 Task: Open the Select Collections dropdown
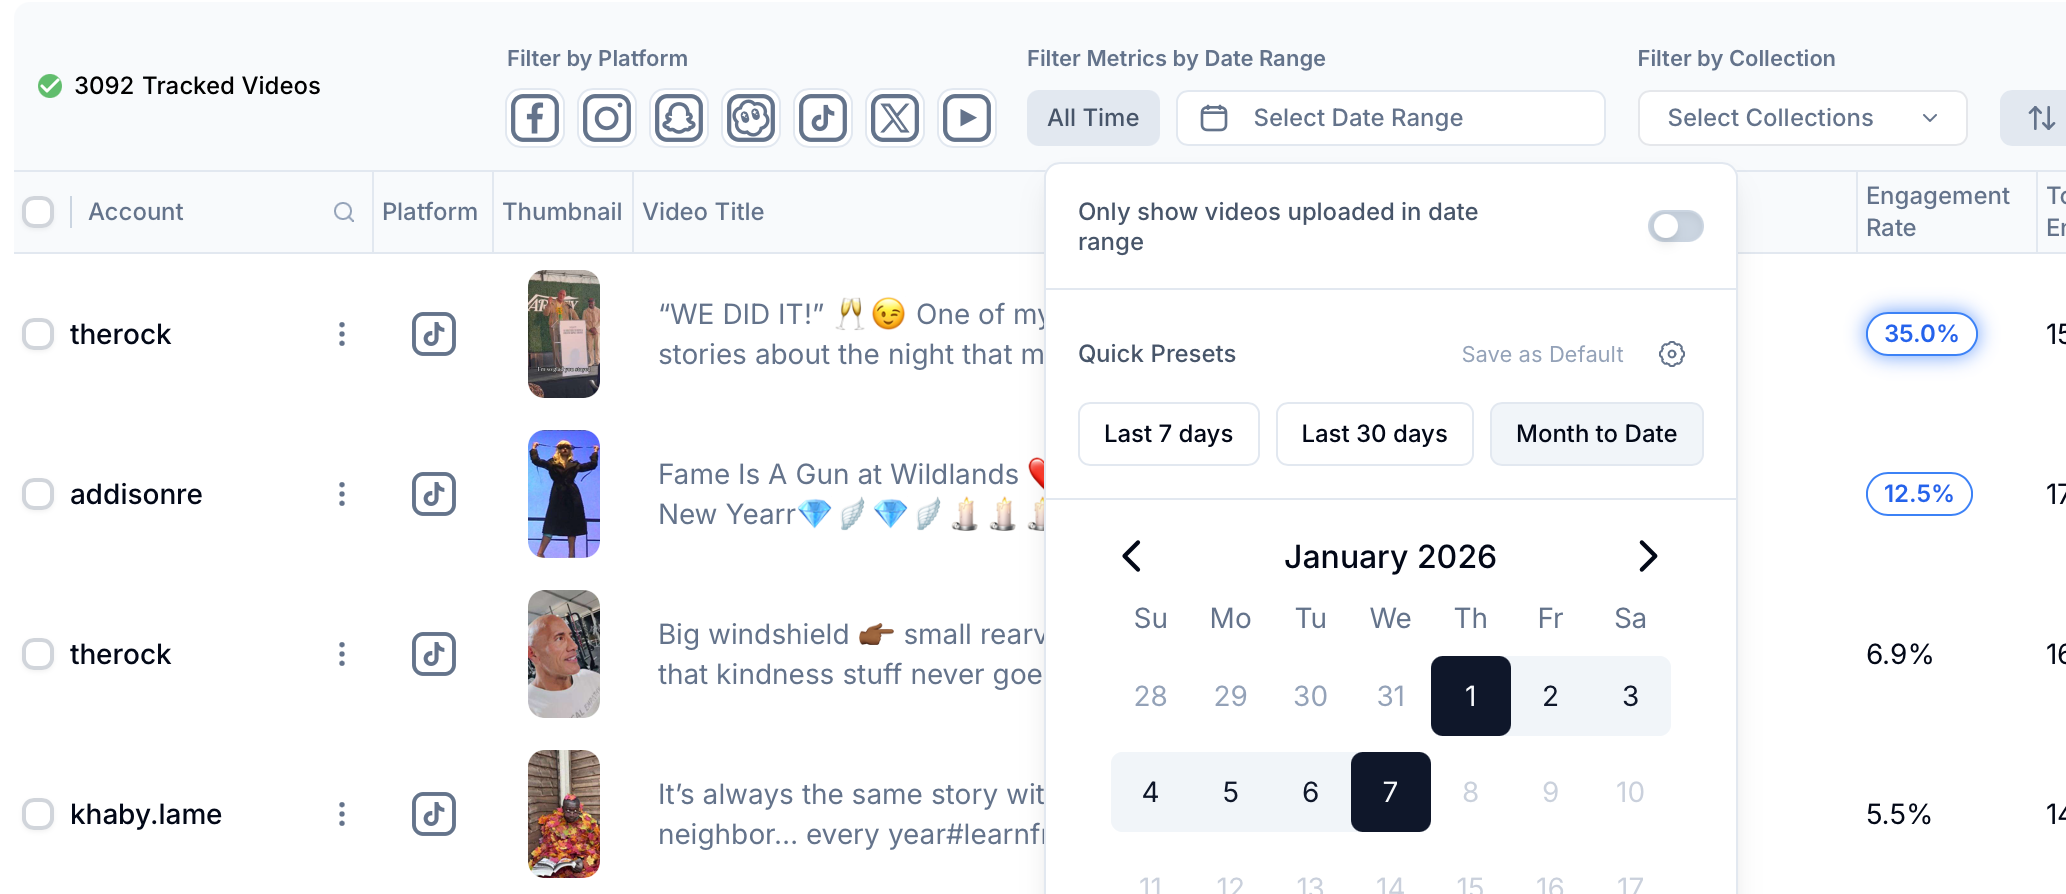pos(1802,118)
